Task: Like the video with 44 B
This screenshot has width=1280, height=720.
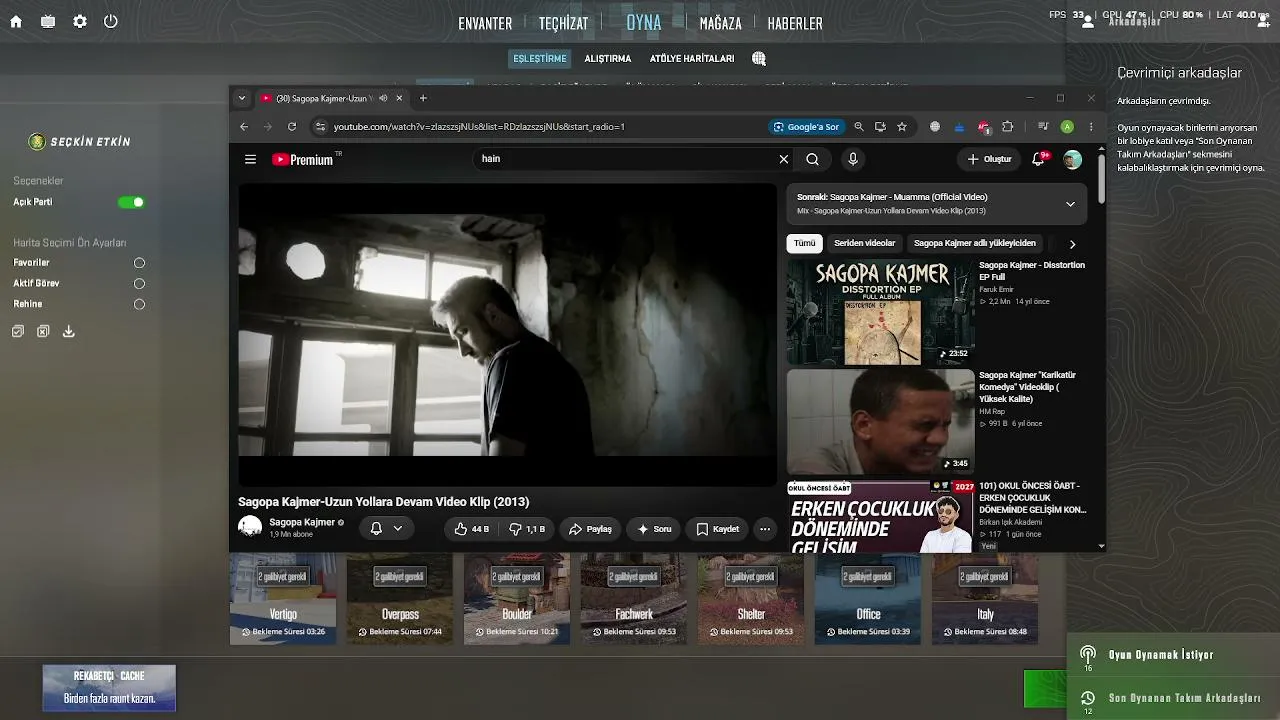Action: click(472, 529)
